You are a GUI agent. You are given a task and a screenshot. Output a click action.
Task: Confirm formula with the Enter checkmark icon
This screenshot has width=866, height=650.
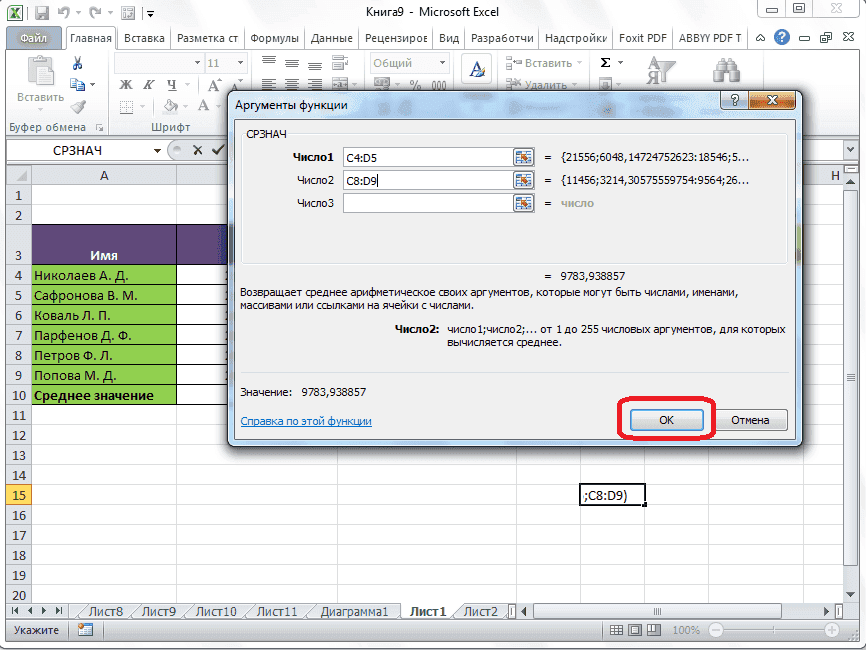(220, 150)
